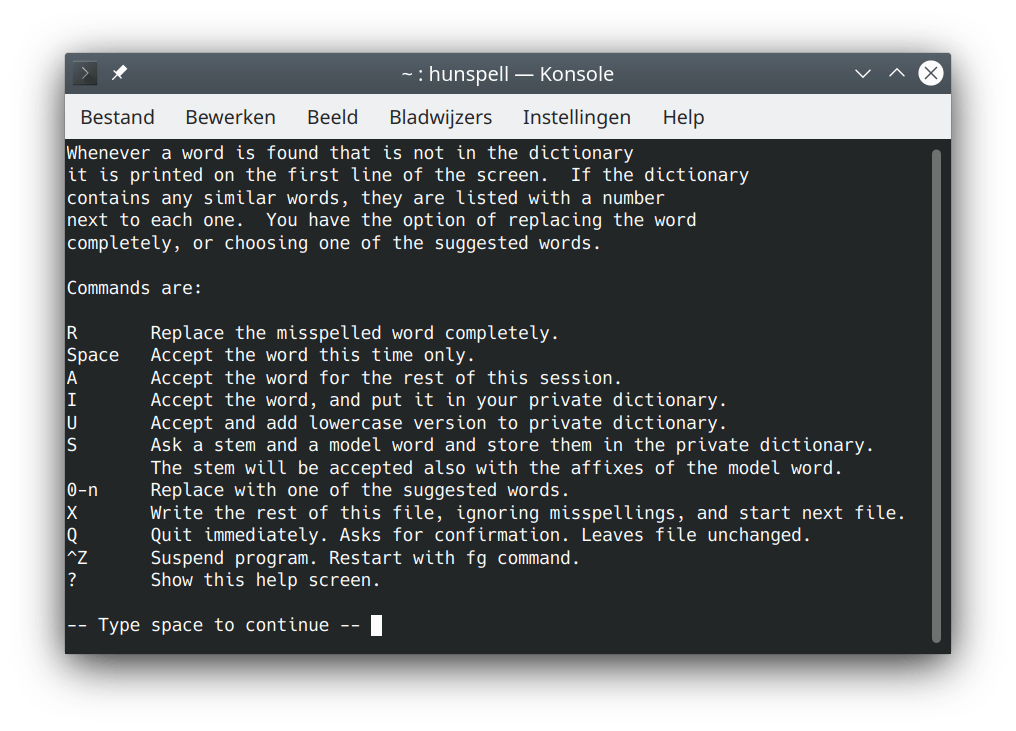The image size is (1016, 731).
Task: Click the "Commands are:" heading text
Action: (134, 288)
